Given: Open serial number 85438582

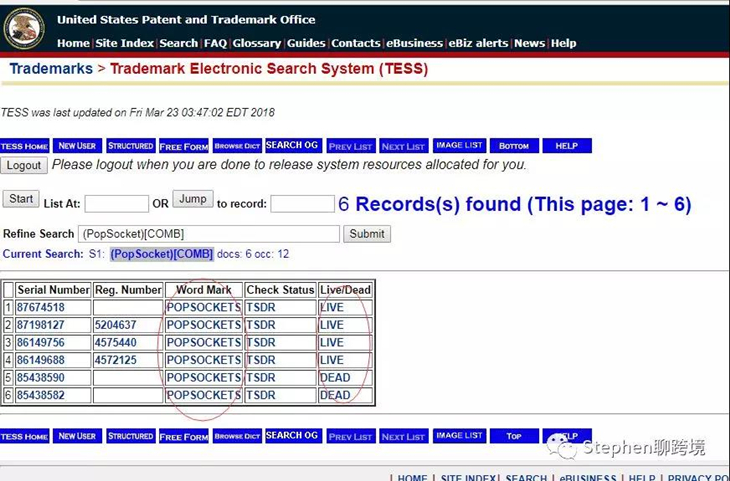Looking at the screenshot, I should [x=41, y=395].
